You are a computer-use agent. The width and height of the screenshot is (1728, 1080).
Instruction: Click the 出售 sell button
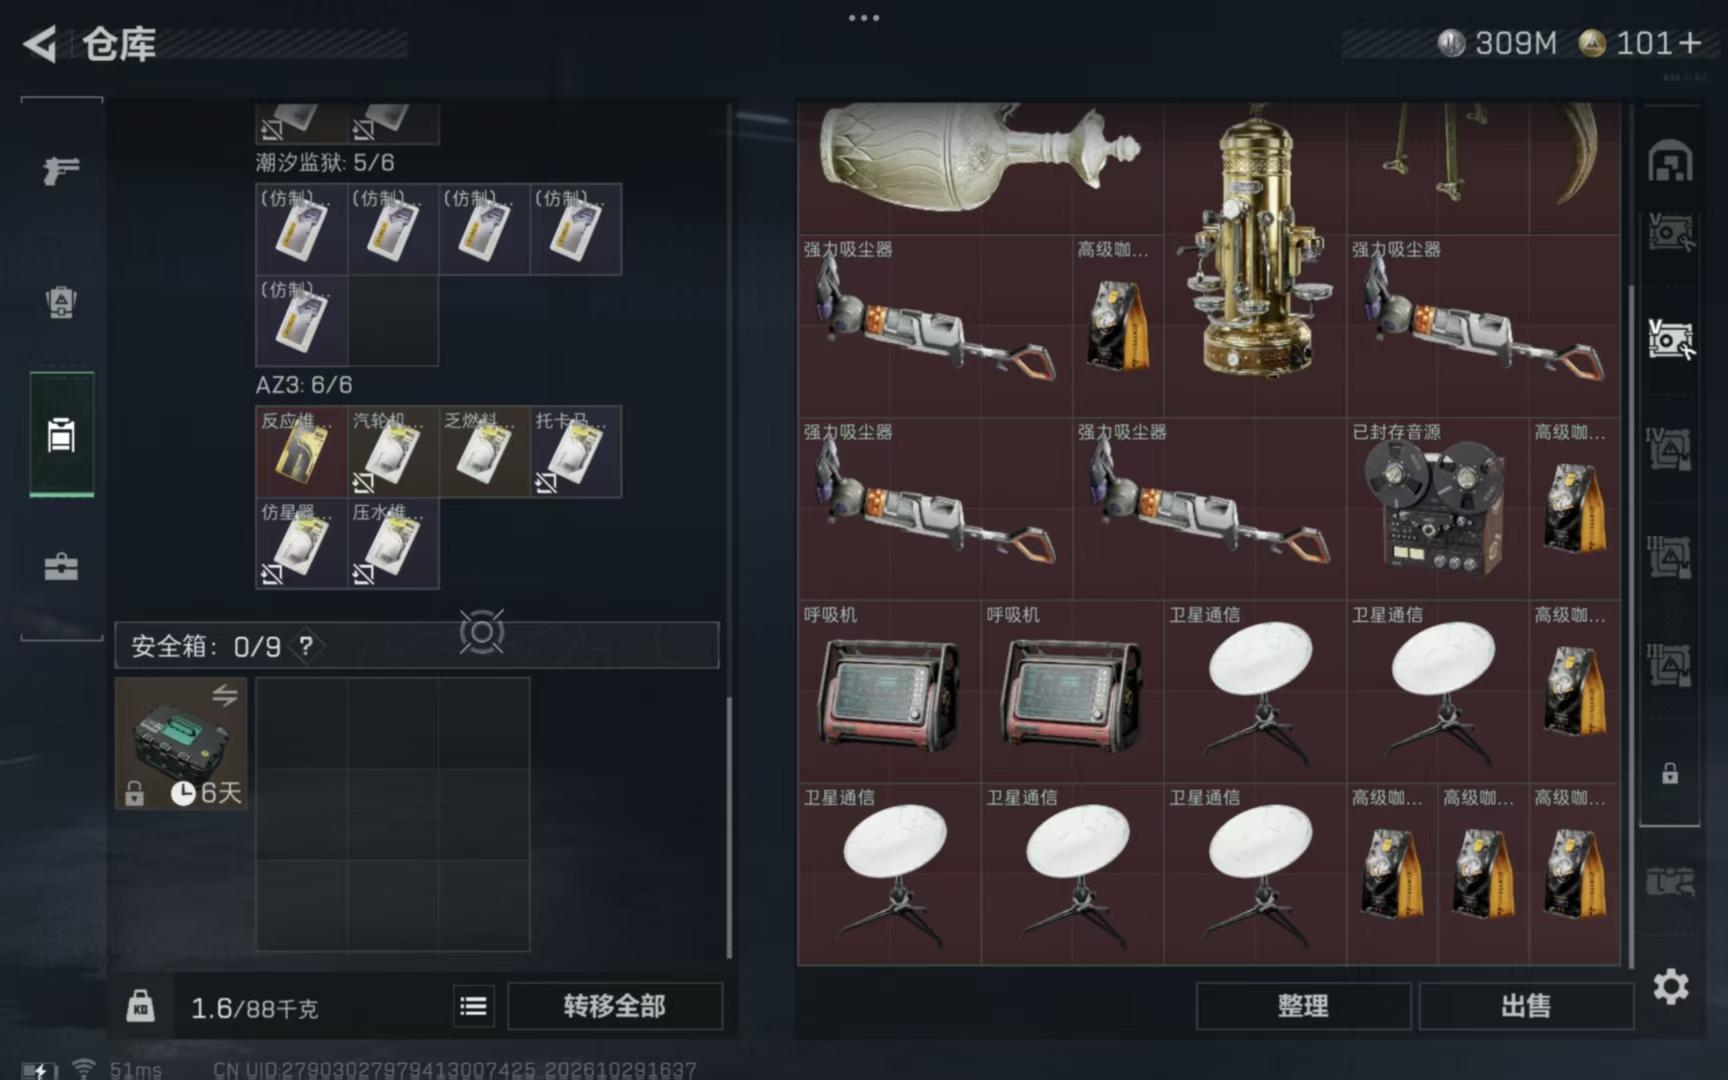click(x=1525, y=1006)
